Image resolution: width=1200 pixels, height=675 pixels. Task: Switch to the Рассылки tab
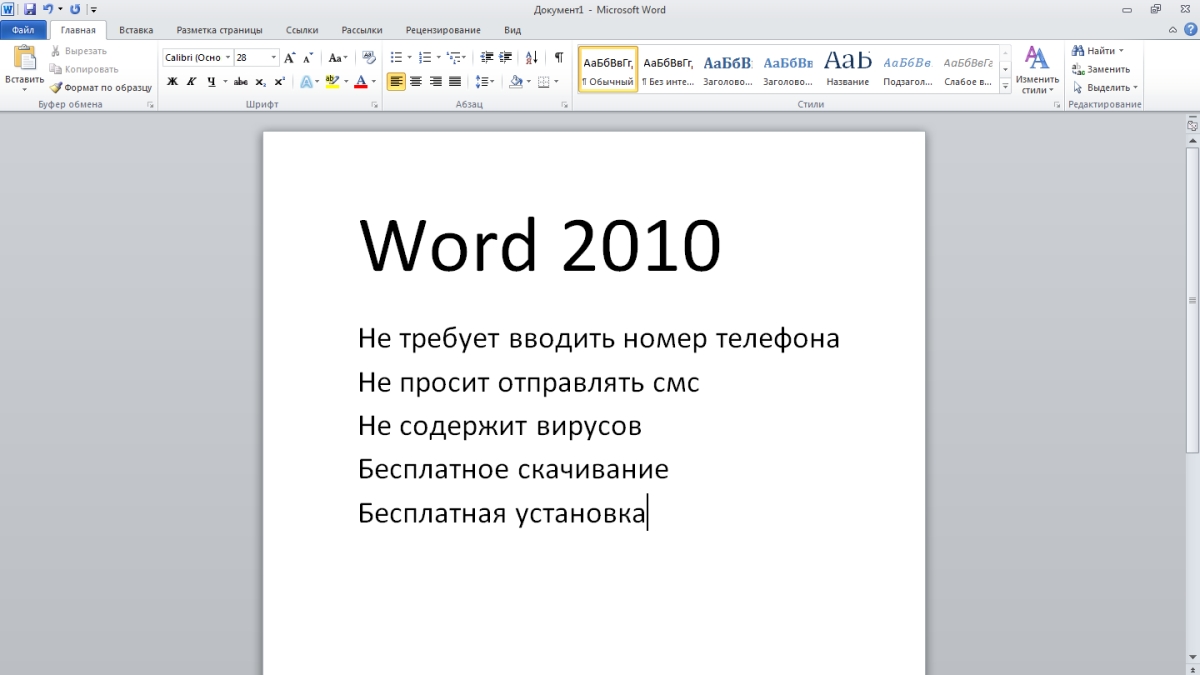(361, 30)
